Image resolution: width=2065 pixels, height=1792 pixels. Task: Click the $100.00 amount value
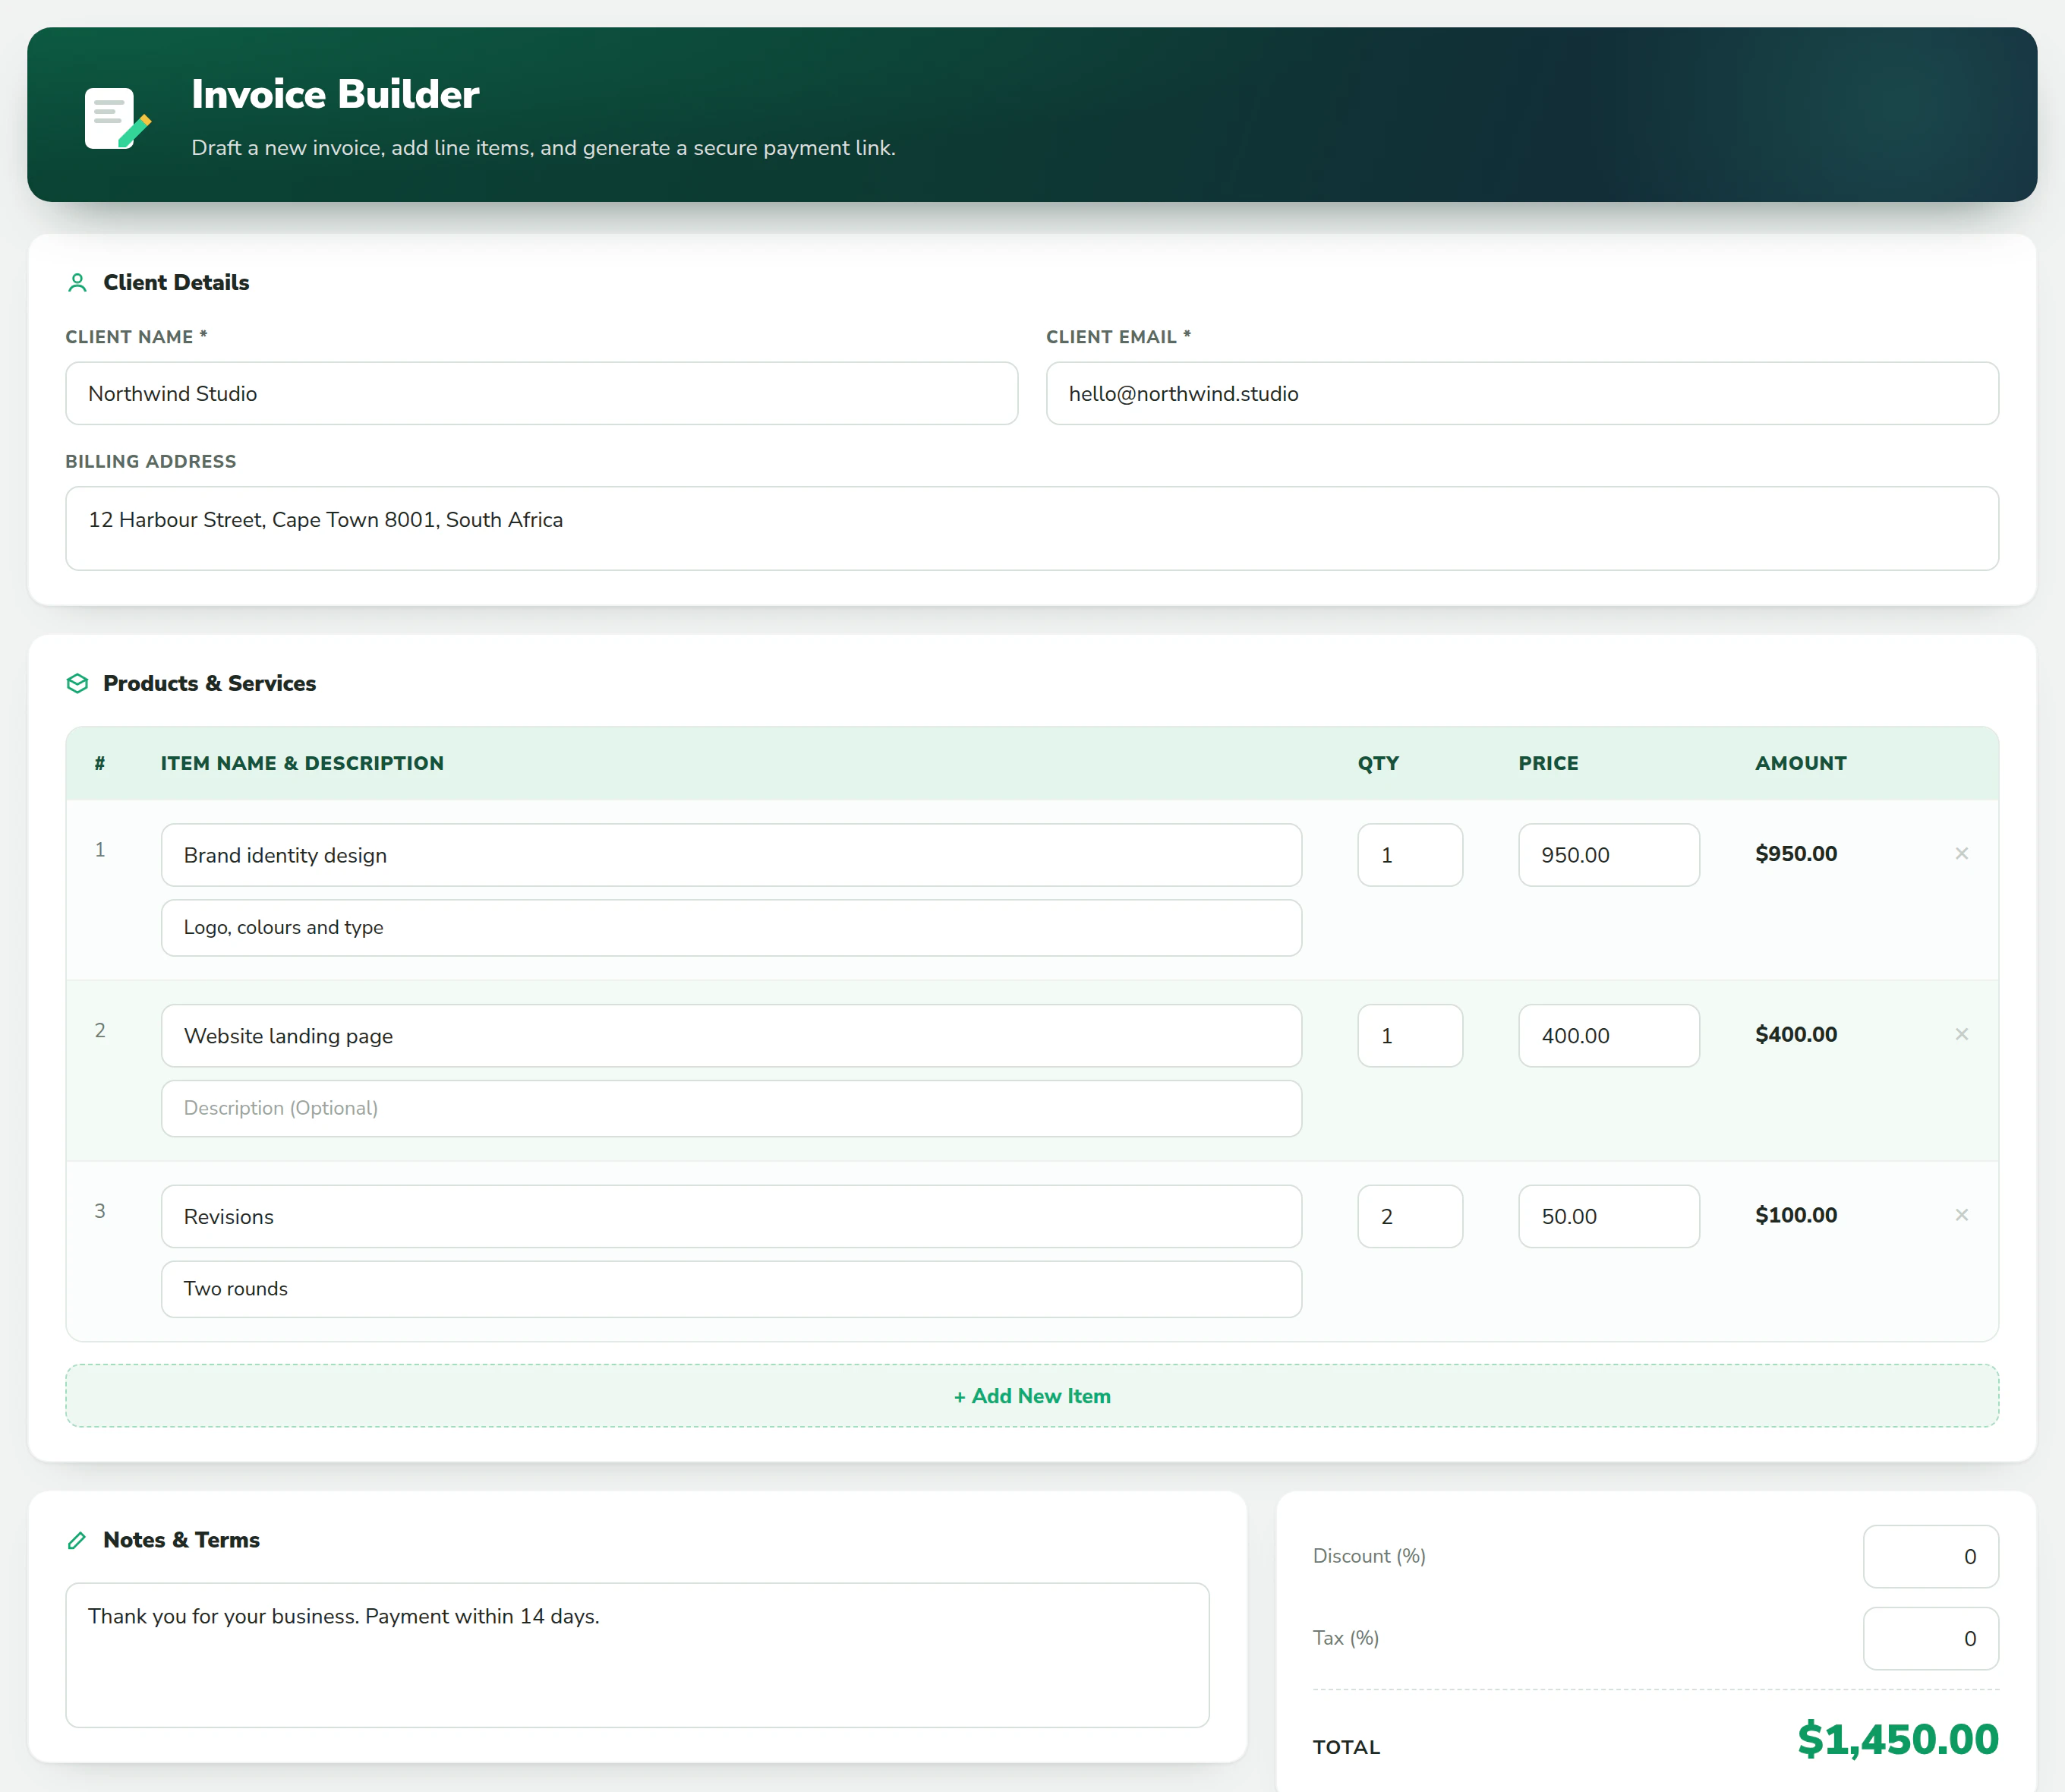point(1796,1215)
